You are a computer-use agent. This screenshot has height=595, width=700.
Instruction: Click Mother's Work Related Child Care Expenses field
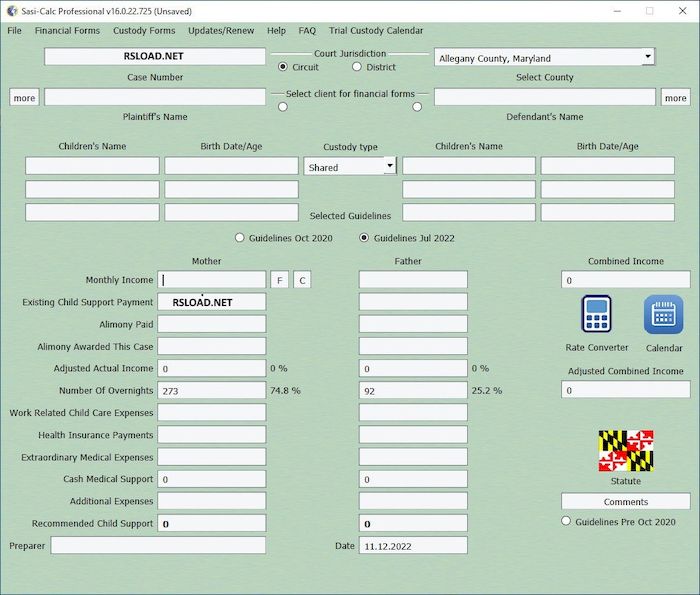click(x=212, y=412)
